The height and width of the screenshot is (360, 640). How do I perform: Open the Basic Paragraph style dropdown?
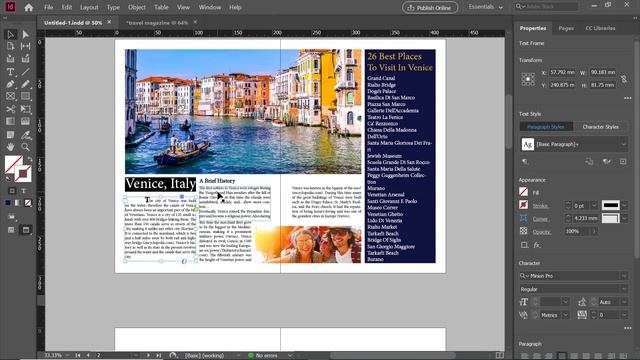(x=623, y=144)
